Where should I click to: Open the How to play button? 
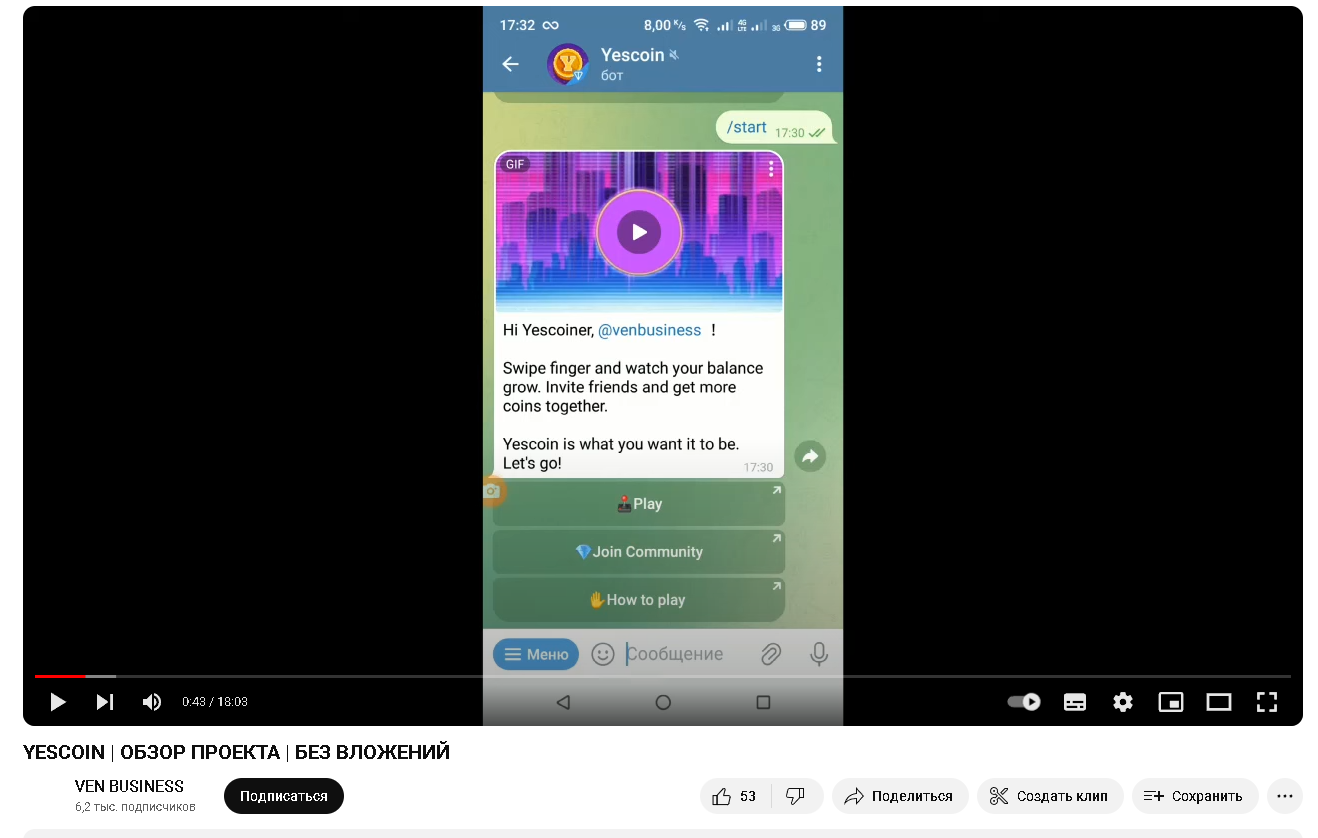(639, 600)
